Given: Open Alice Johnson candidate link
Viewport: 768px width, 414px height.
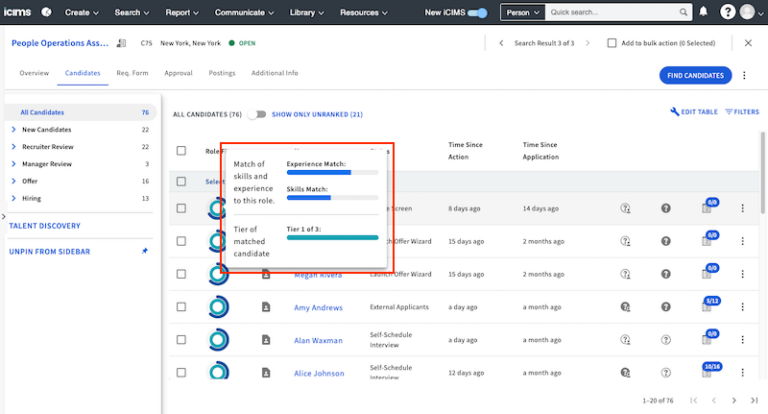Looking at the screenshot, I should [319, 373].
